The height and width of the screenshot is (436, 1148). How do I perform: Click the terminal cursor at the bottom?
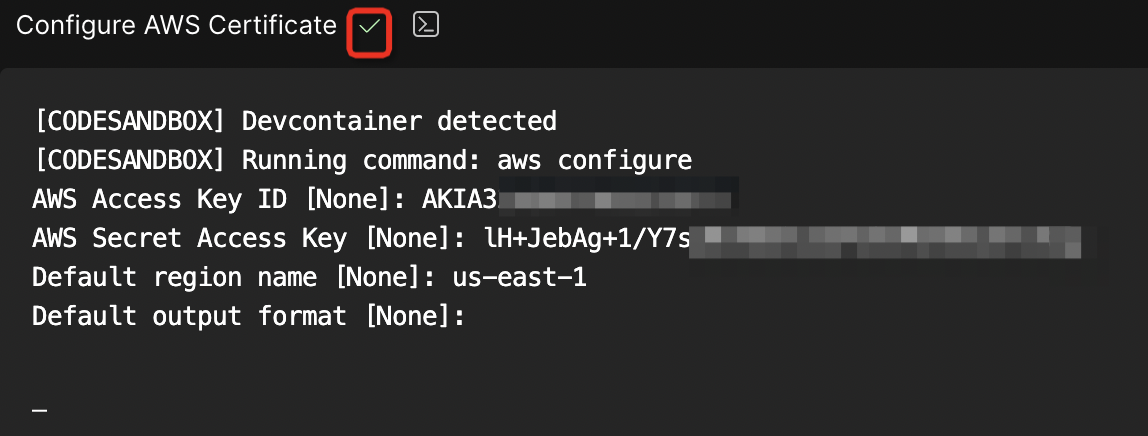[40, 411]
